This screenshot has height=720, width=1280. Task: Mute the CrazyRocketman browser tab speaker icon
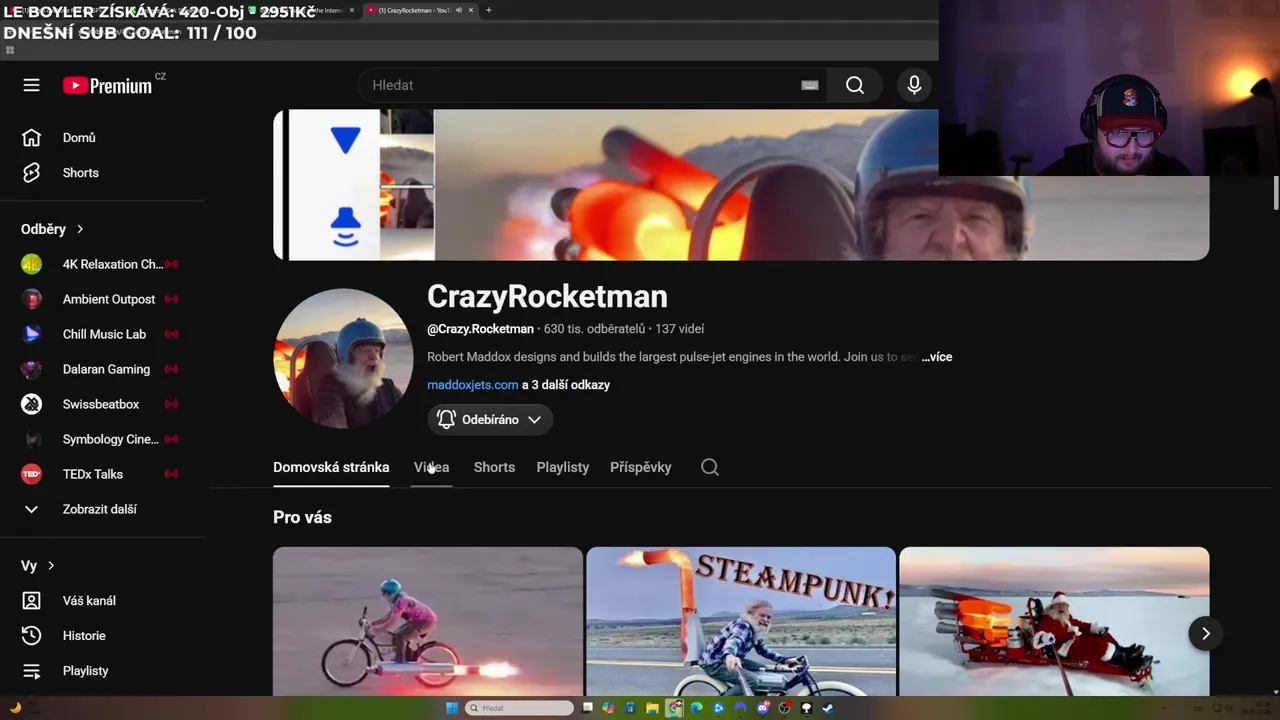(458, 10)
